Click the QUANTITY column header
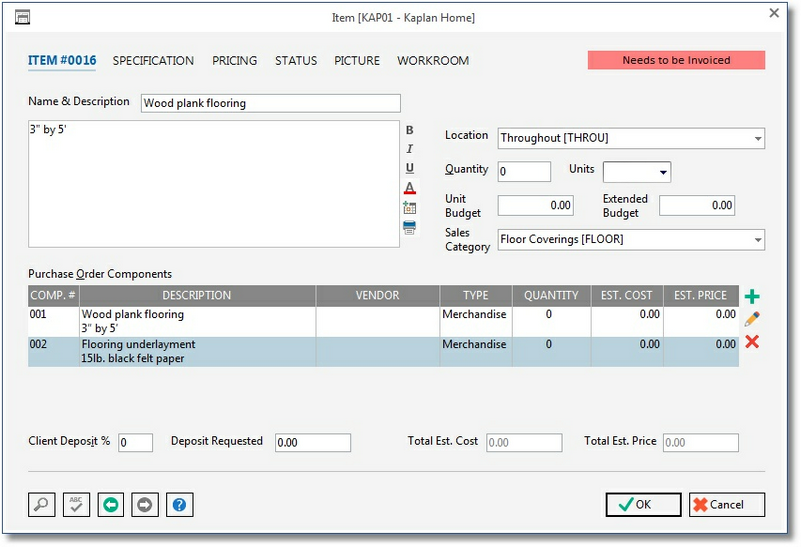The width and height of the screenshot is (801, 547). click(551, 295)
